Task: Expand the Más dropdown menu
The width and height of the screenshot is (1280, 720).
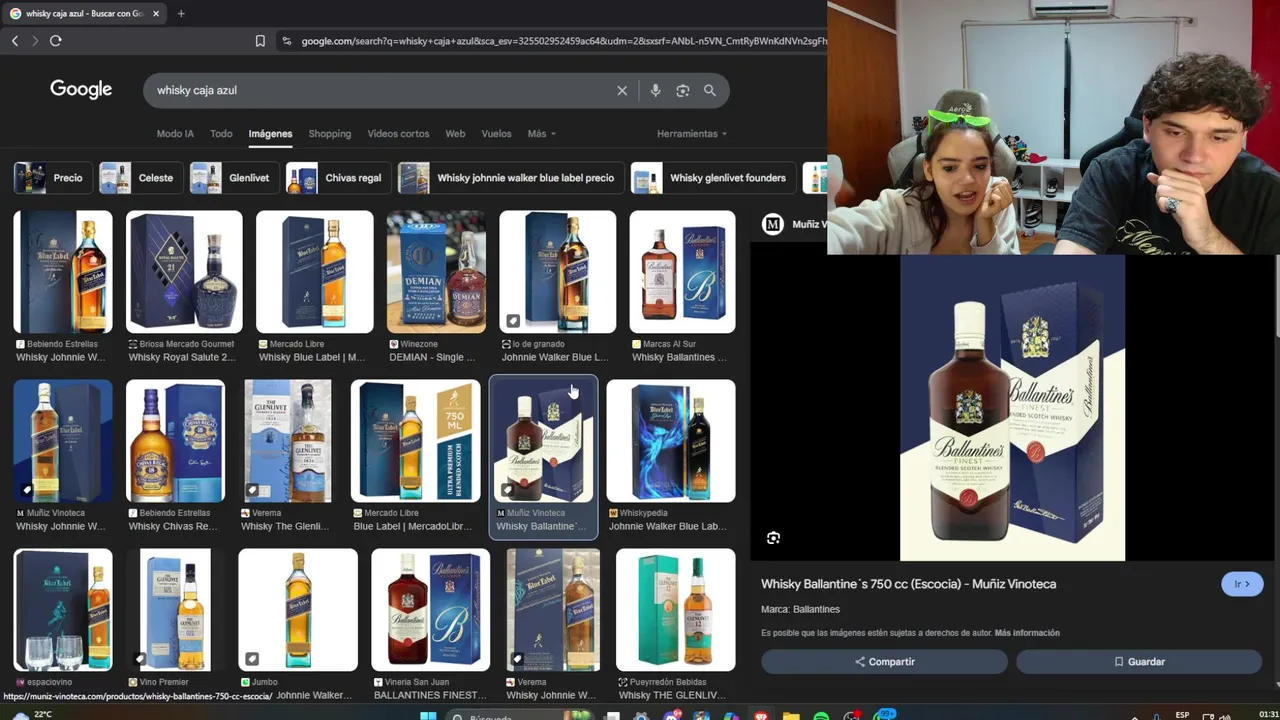Action: [x=541, y=133]
